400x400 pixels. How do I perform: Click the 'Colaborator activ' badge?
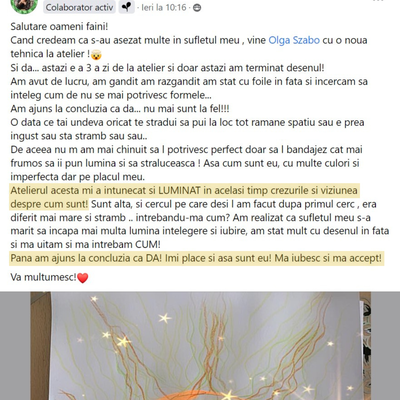pyautogui.click(x=79, y=7)
